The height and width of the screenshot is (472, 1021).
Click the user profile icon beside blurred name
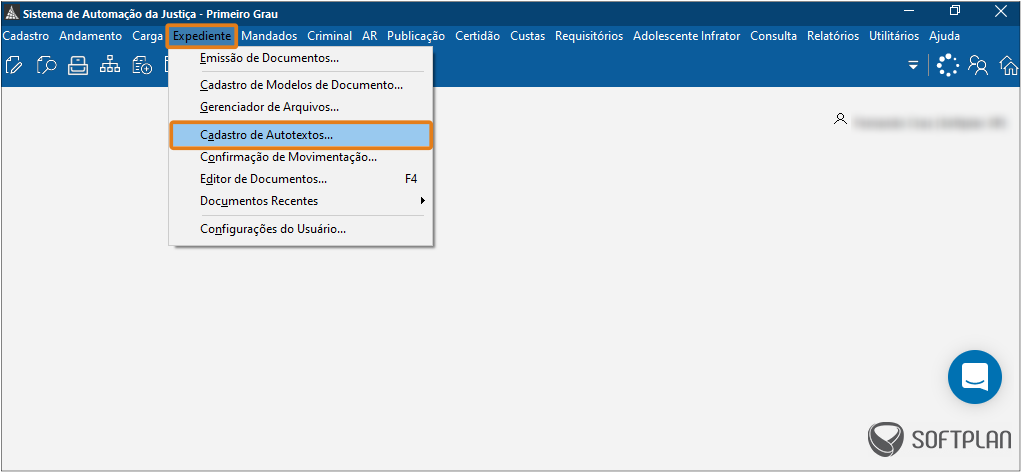pos(840,120)
